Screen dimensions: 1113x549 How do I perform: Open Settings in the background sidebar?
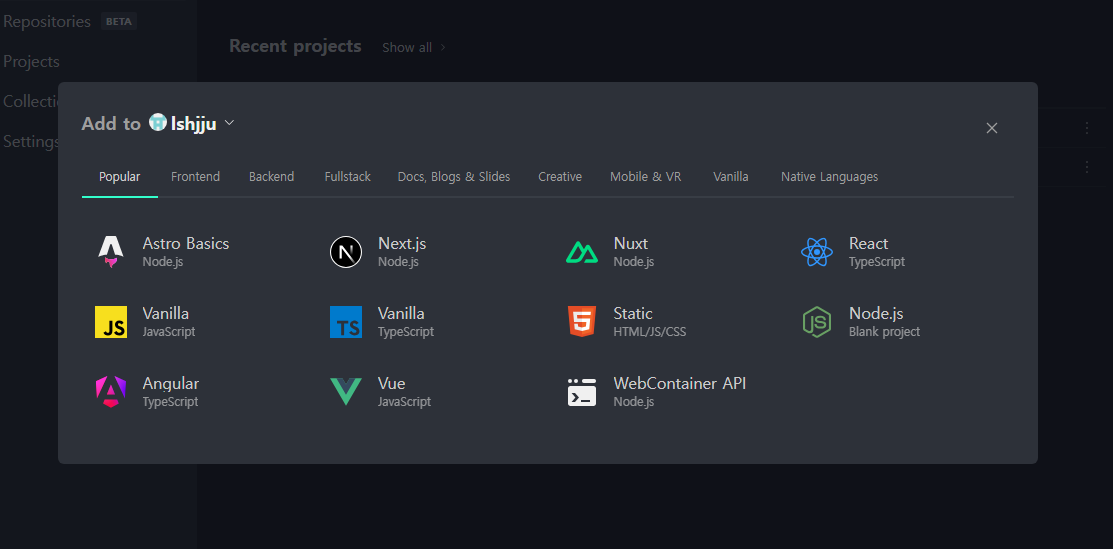(31, 141)
